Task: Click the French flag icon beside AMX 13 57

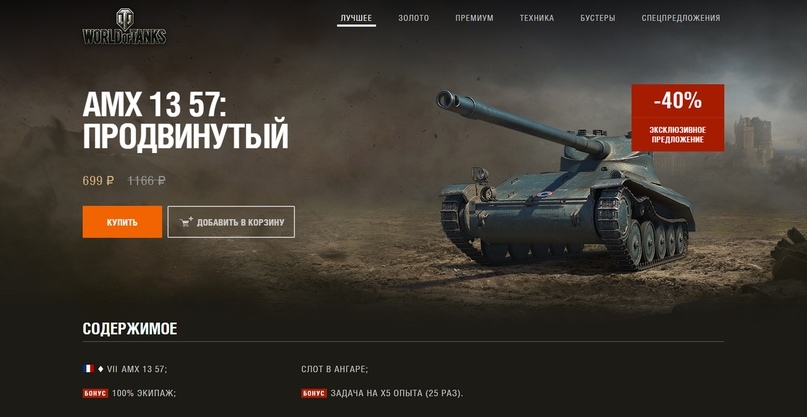Action: click(x=88, y=369)
